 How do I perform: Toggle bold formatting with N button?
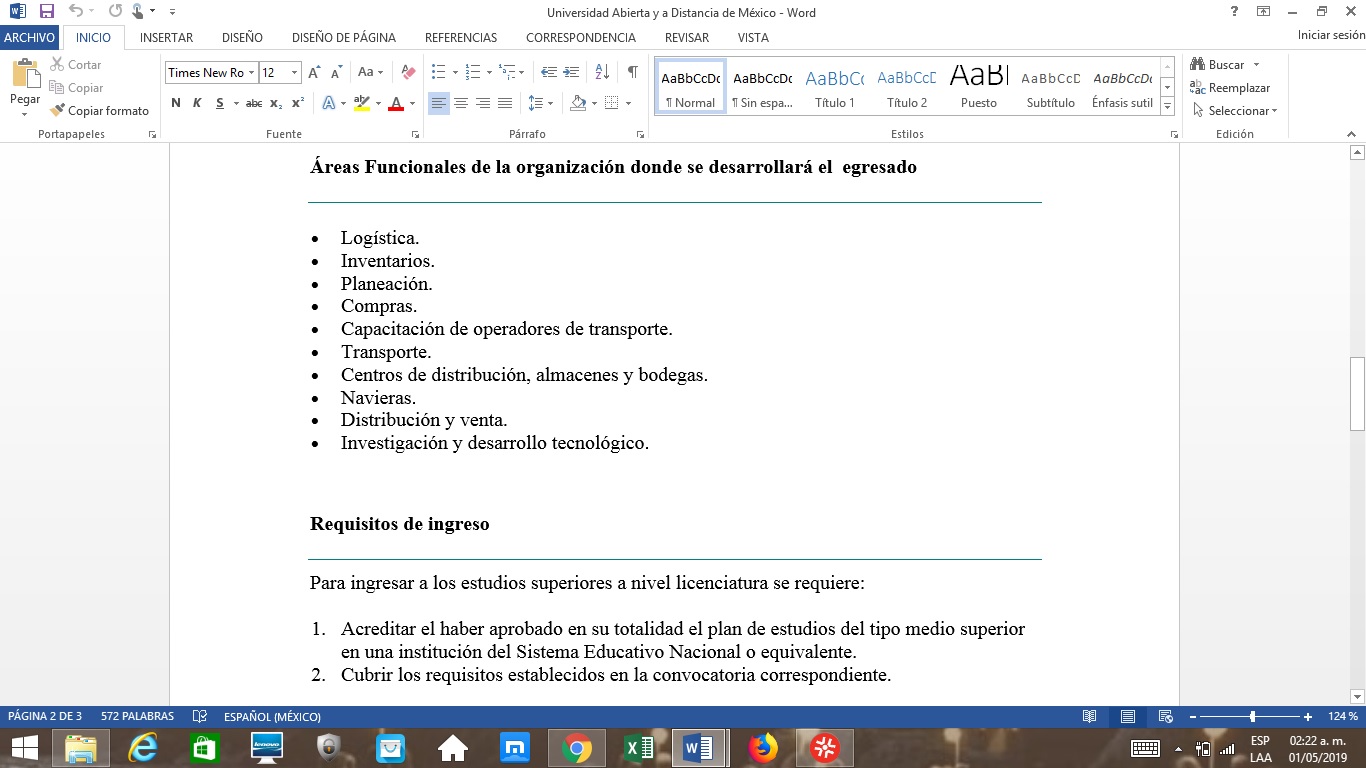tap(176, 103)
